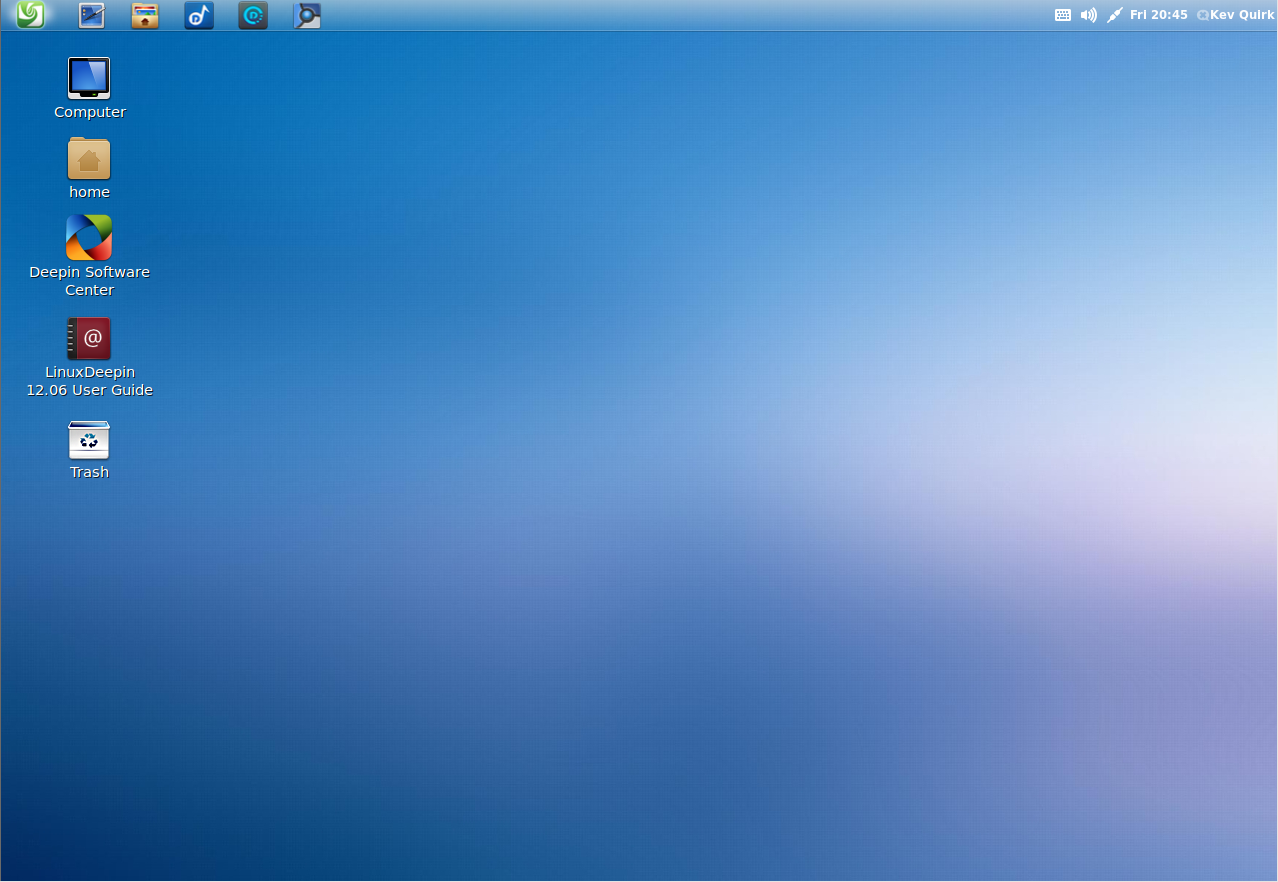This screenshot has height=882, width=1278.
Task: Show the calendar from the Fri 20:45 clock
Action: pos(1158,15)
